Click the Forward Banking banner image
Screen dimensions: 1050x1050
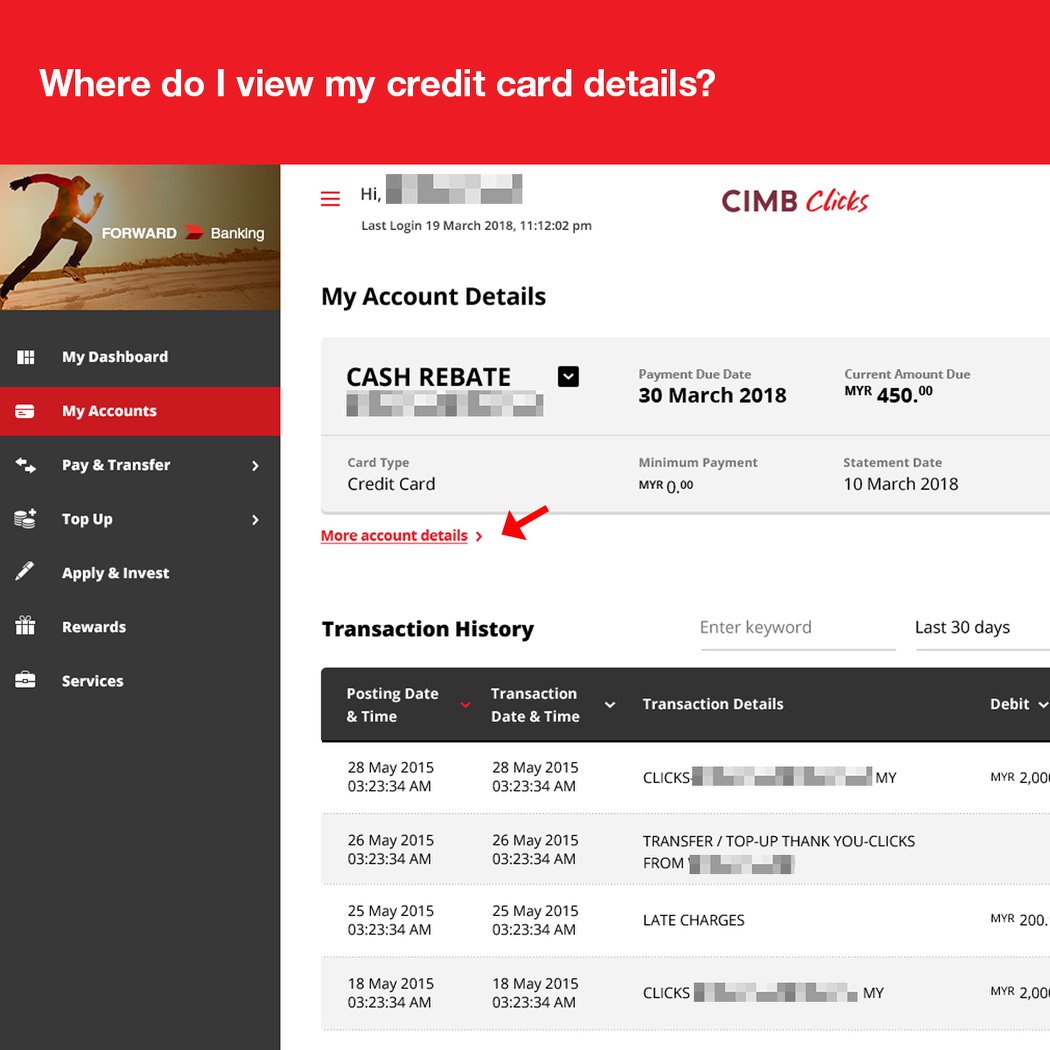140,237
